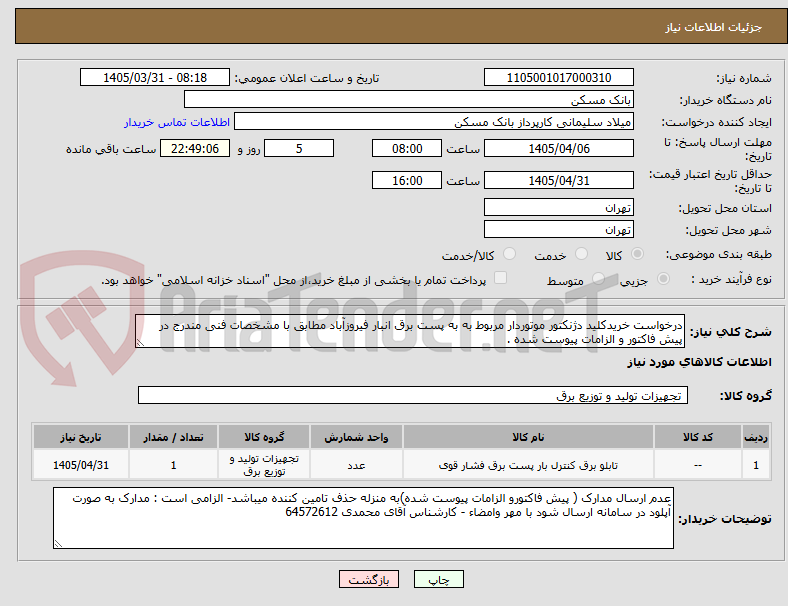Toggle the Islamic treasury payment checkbox

pyautogui.click(x=501, y=278)
